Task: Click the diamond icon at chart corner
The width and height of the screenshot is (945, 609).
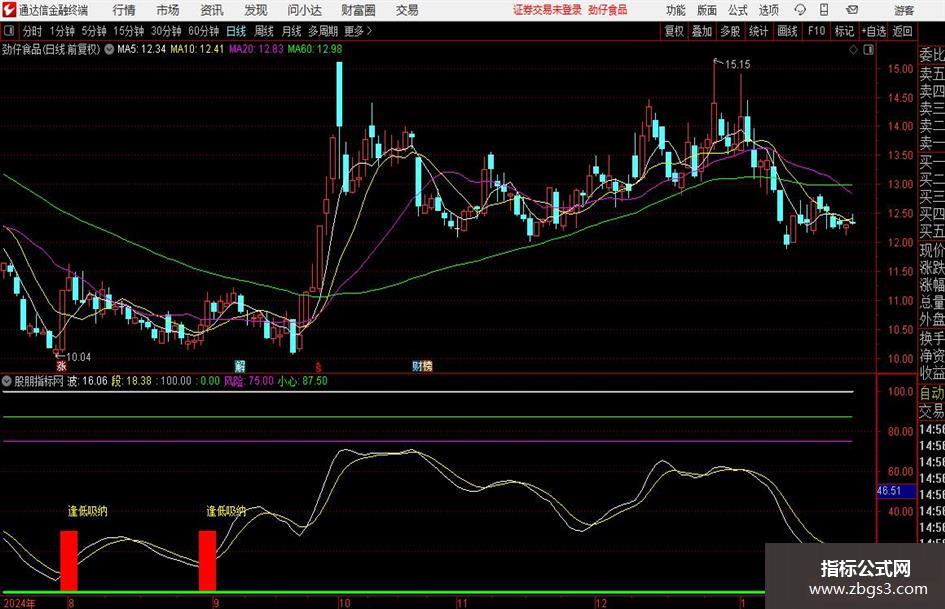Action: click(853, 50)
